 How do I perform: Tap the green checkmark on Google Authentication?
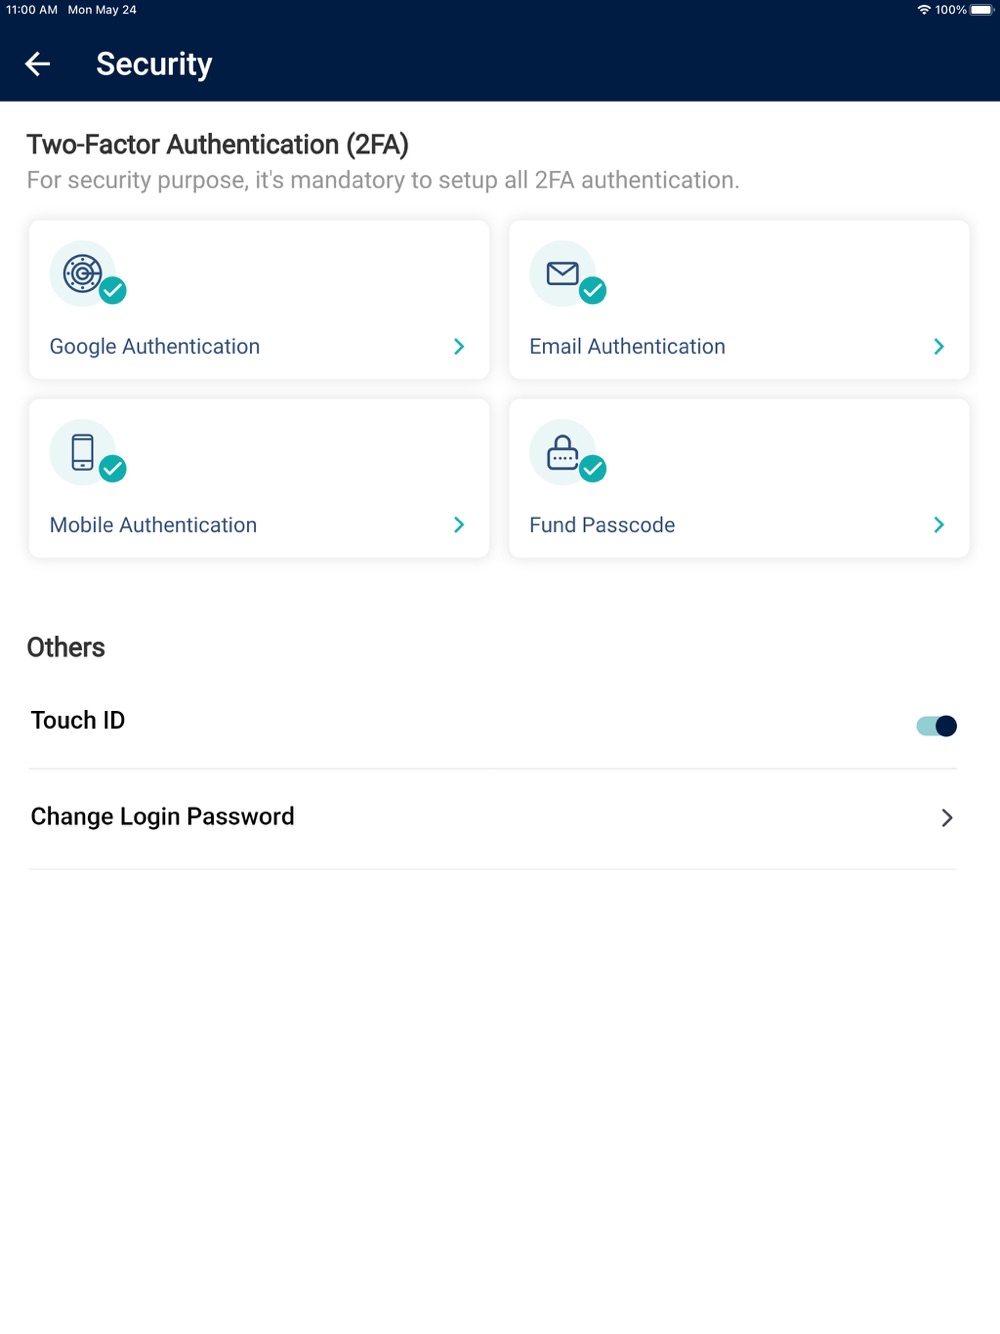[113, 290]
